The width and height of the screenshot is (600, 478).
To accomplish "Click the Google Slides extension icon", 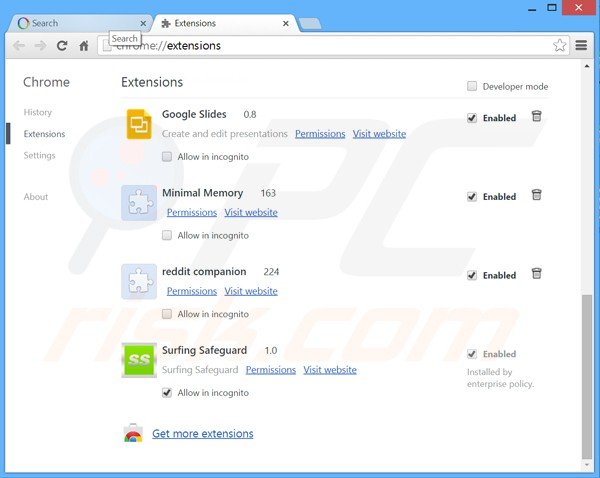I will [x=139, y=124].
